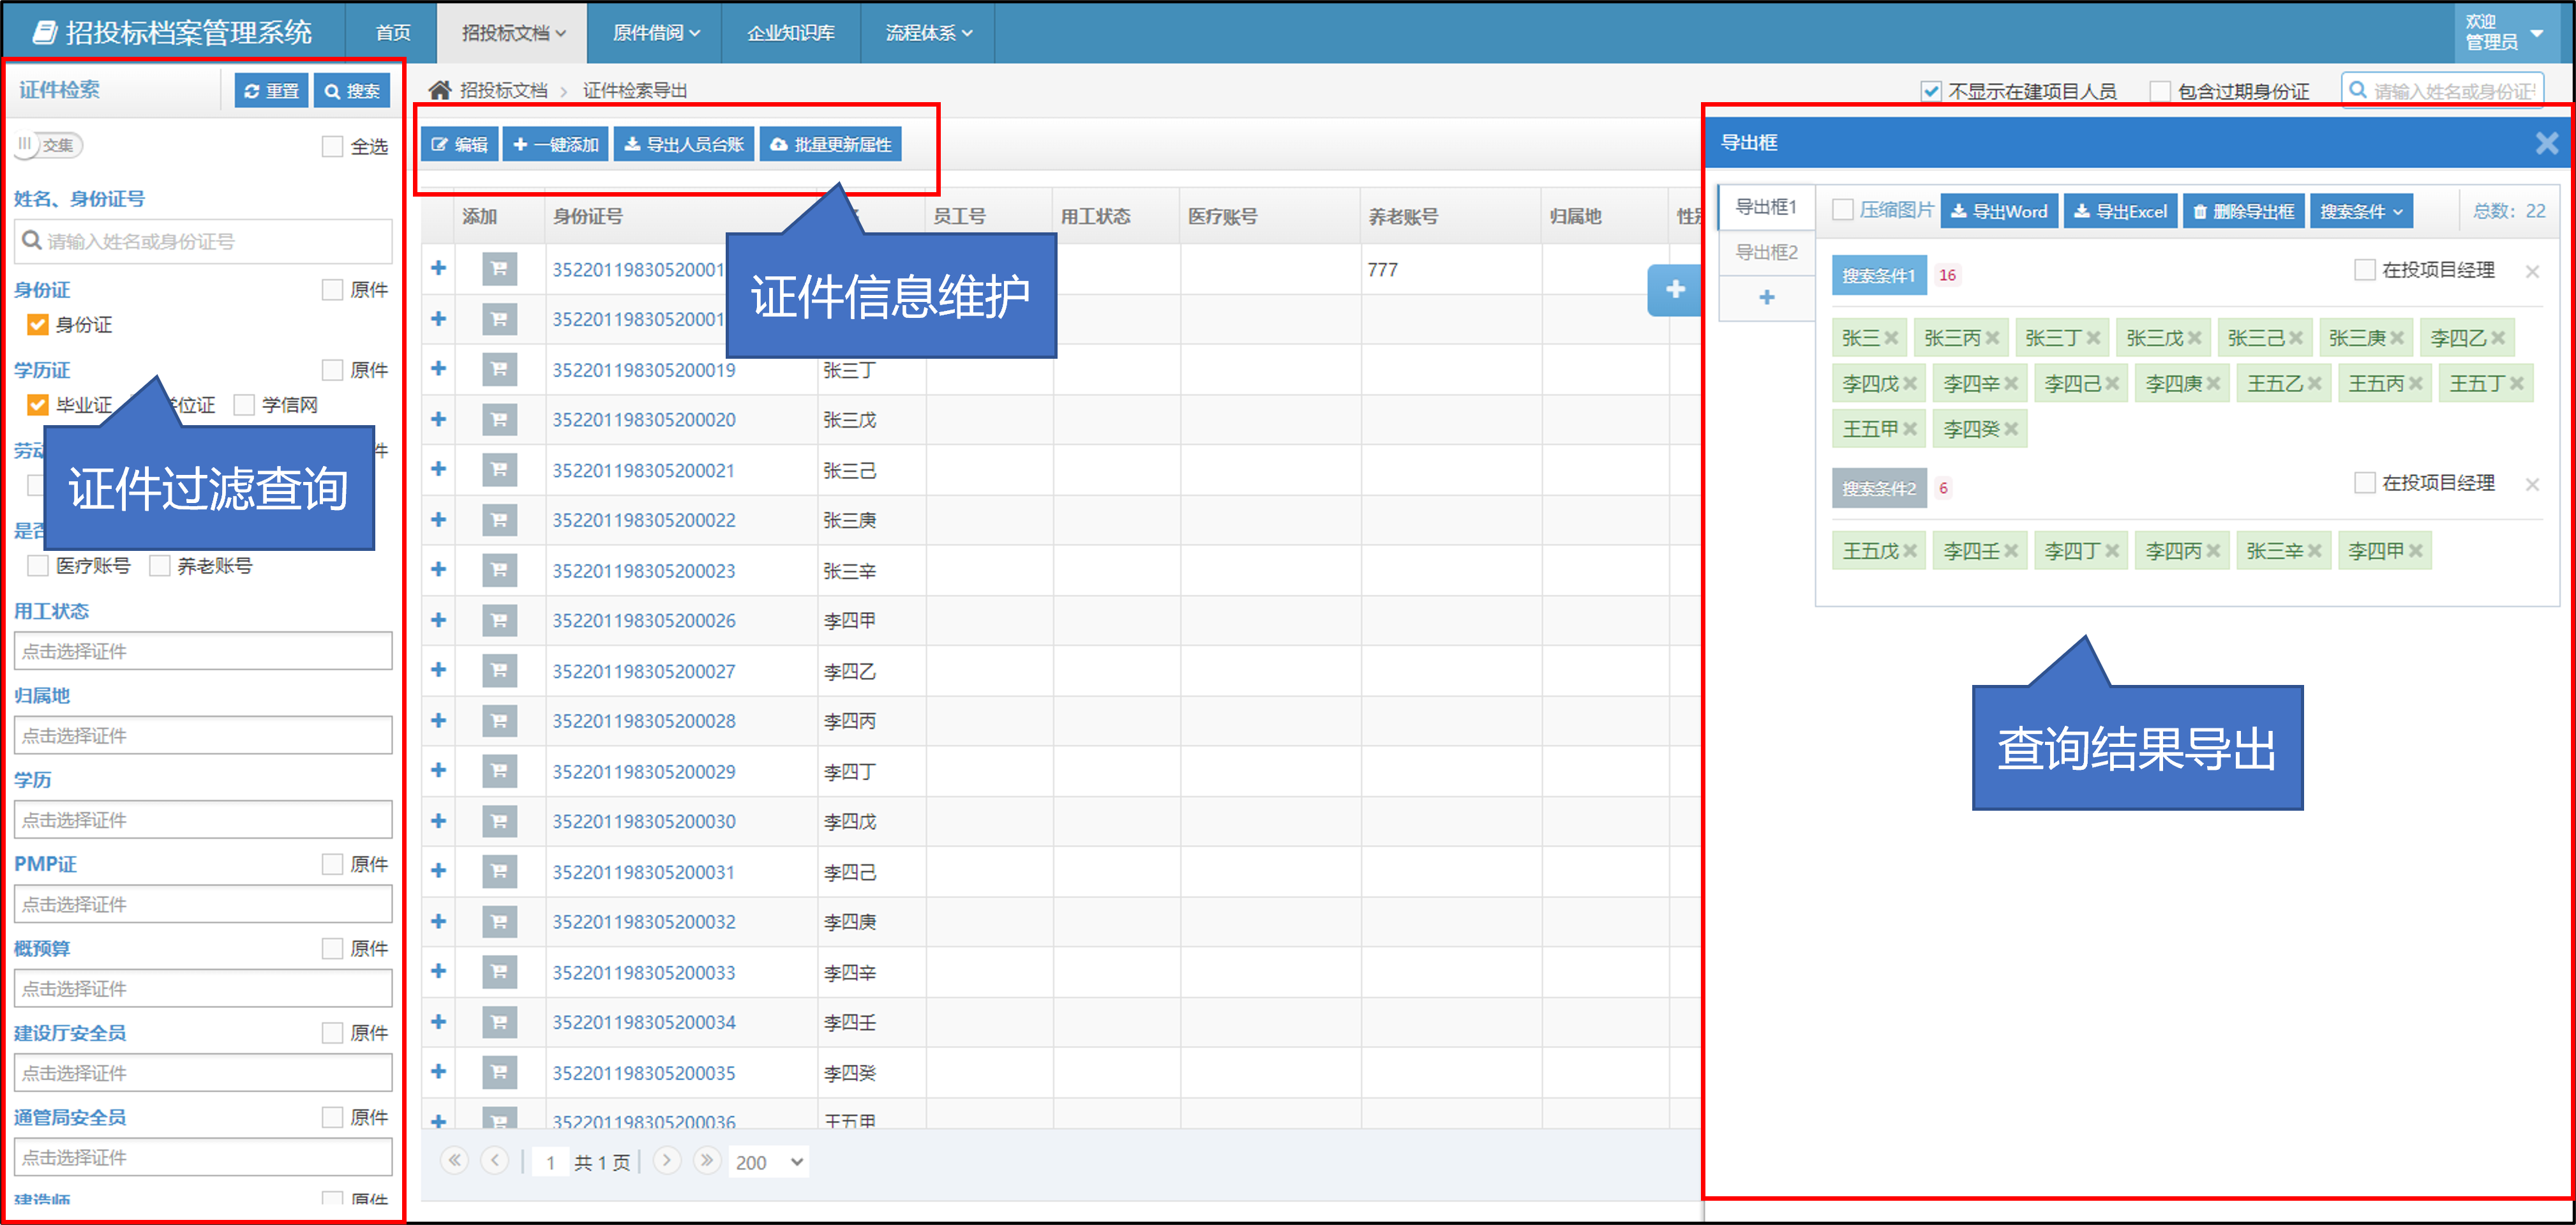Click the cart icon for row 张三己
This screenshot has width=2576, height=1225.
tap(499, 469)
